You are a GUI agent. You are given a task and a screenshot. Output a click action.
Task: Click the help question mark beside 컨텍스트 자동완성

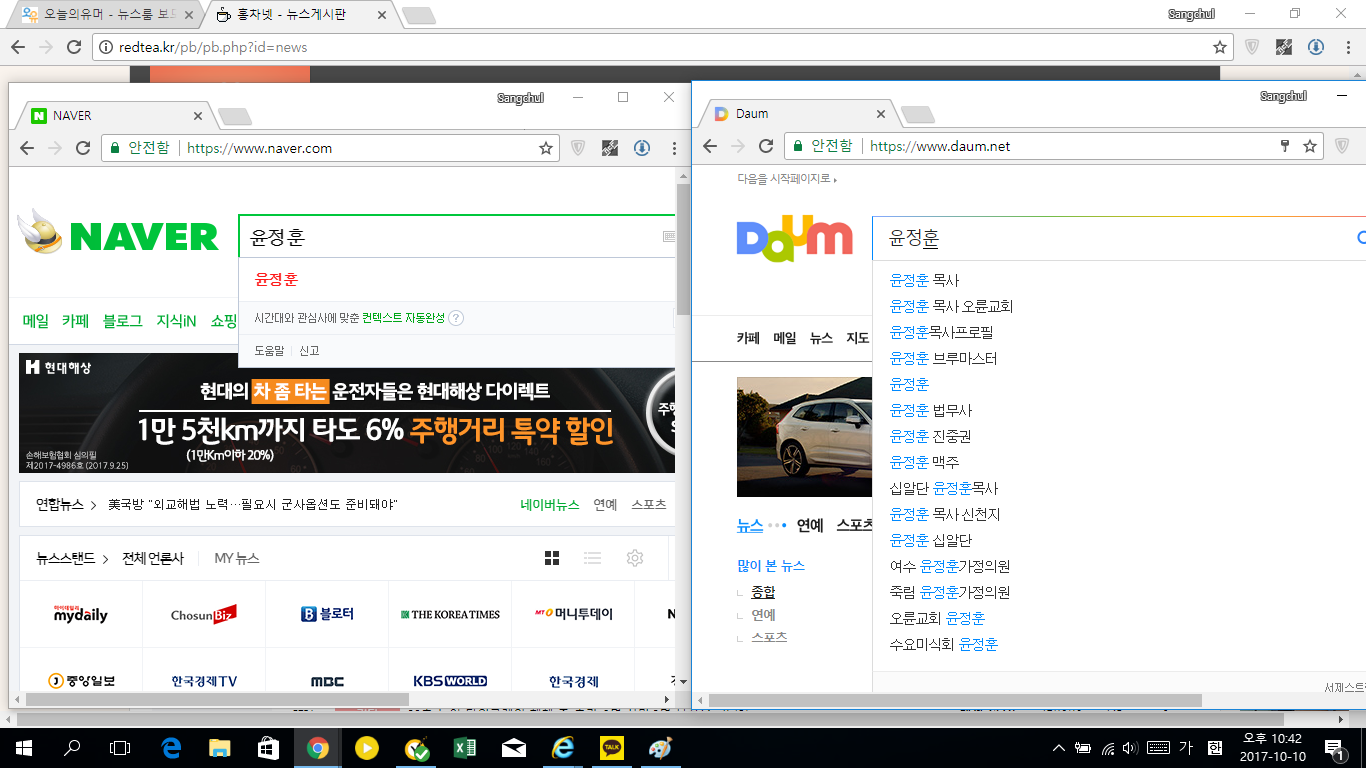pos(456,318)
